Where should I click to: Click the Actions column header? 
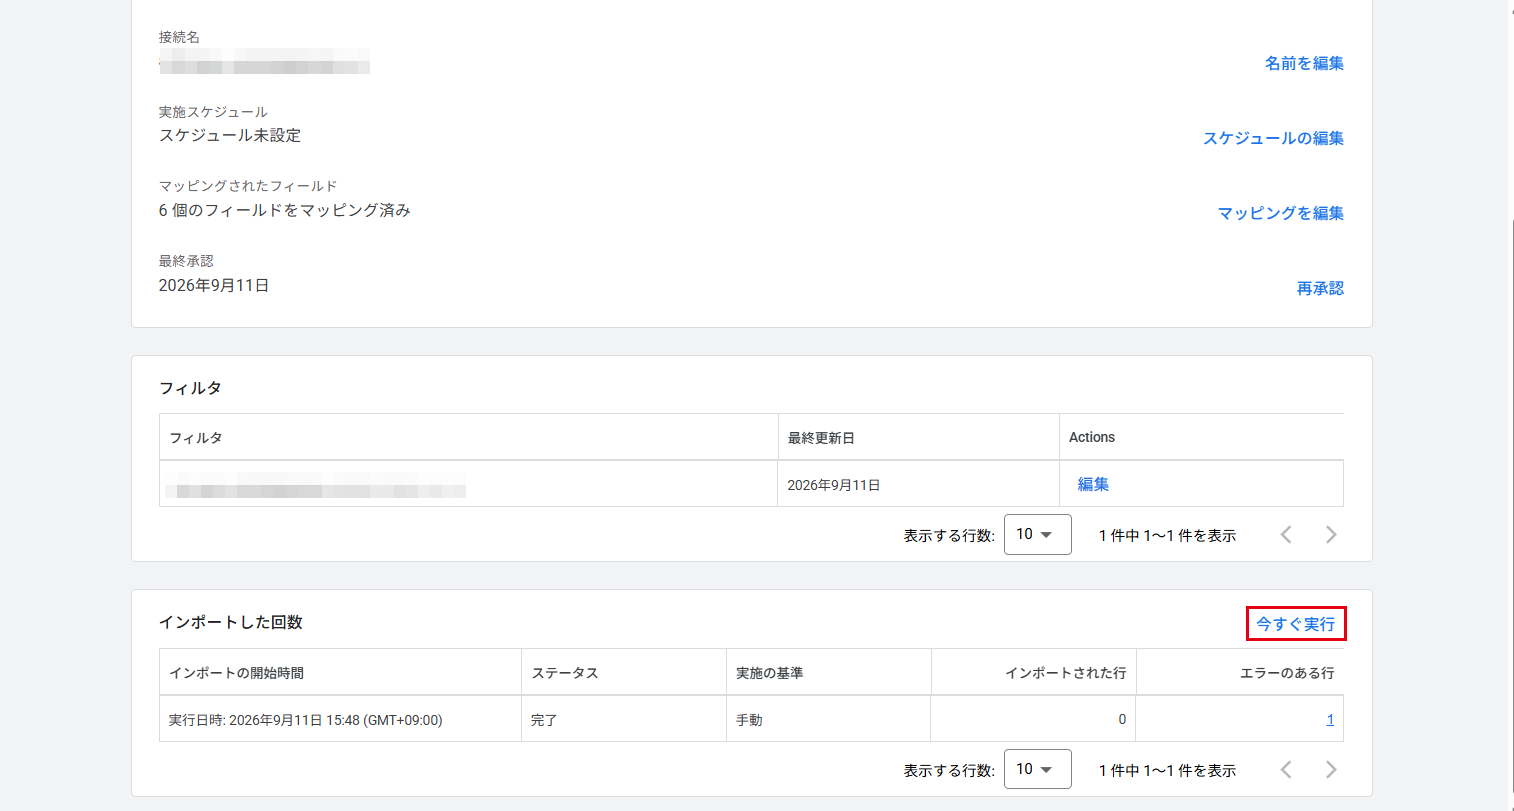pyautogui.click(x=1201, y=437)
